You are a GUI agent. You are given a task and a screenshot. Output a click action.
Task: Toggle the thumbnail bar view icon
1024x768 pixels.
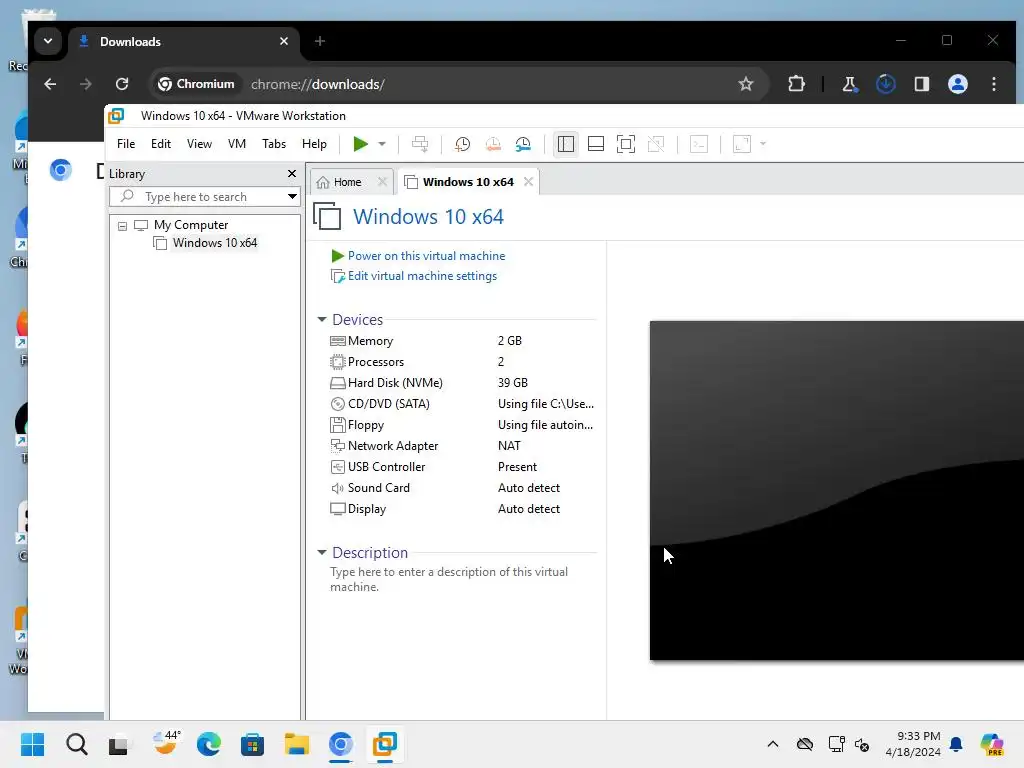[596, 144]
